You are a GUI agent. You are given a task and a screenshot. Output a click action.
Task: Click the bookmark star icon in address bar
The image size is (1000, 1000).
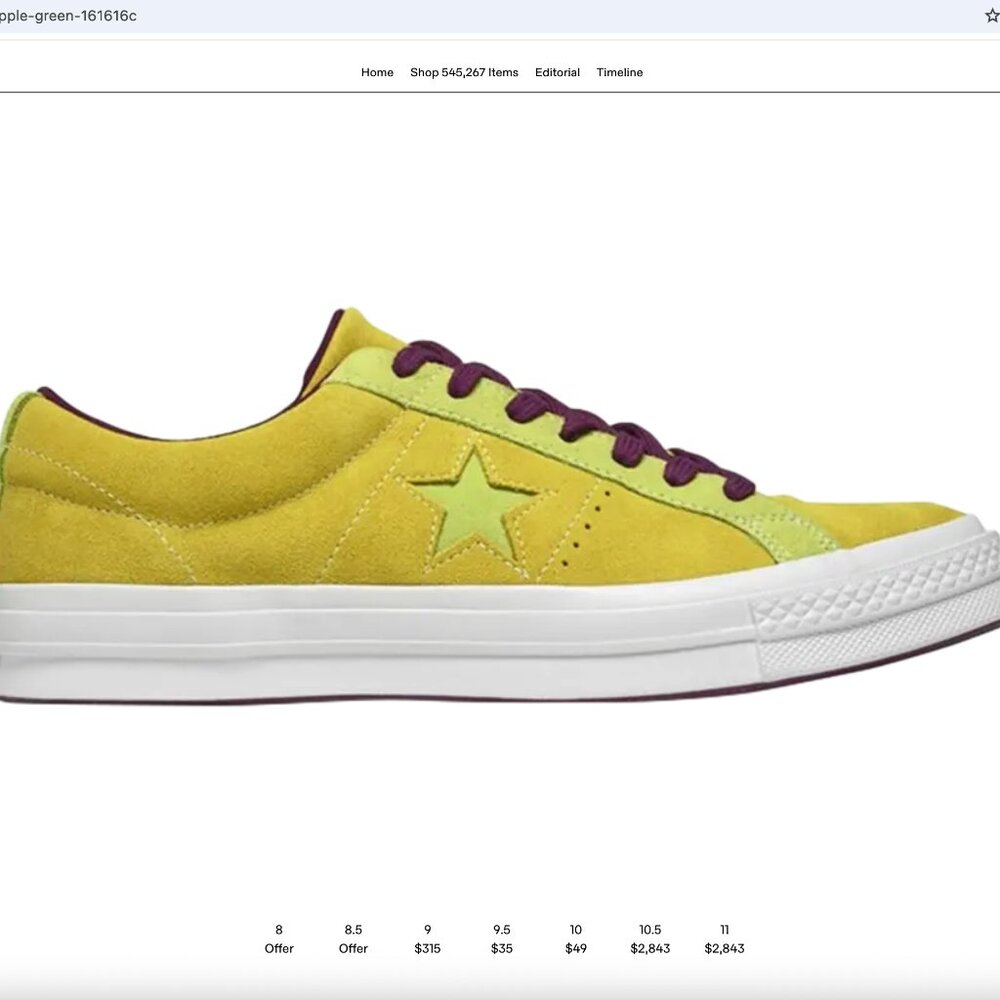(992, 16)
